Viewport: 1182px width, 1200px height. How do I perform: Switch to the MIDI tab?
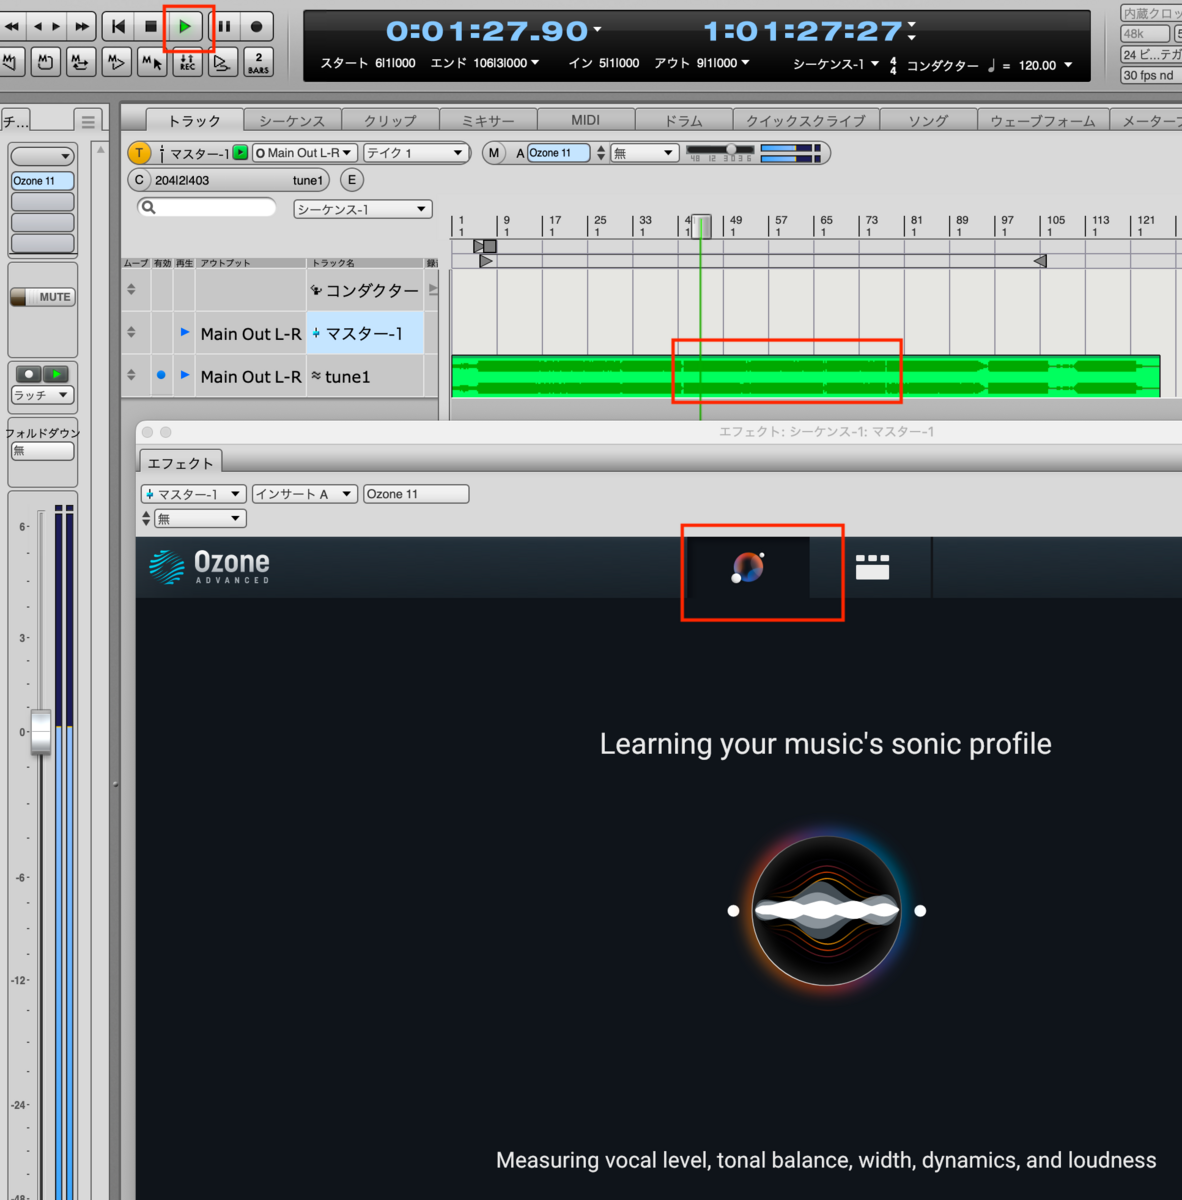[585, 120]
